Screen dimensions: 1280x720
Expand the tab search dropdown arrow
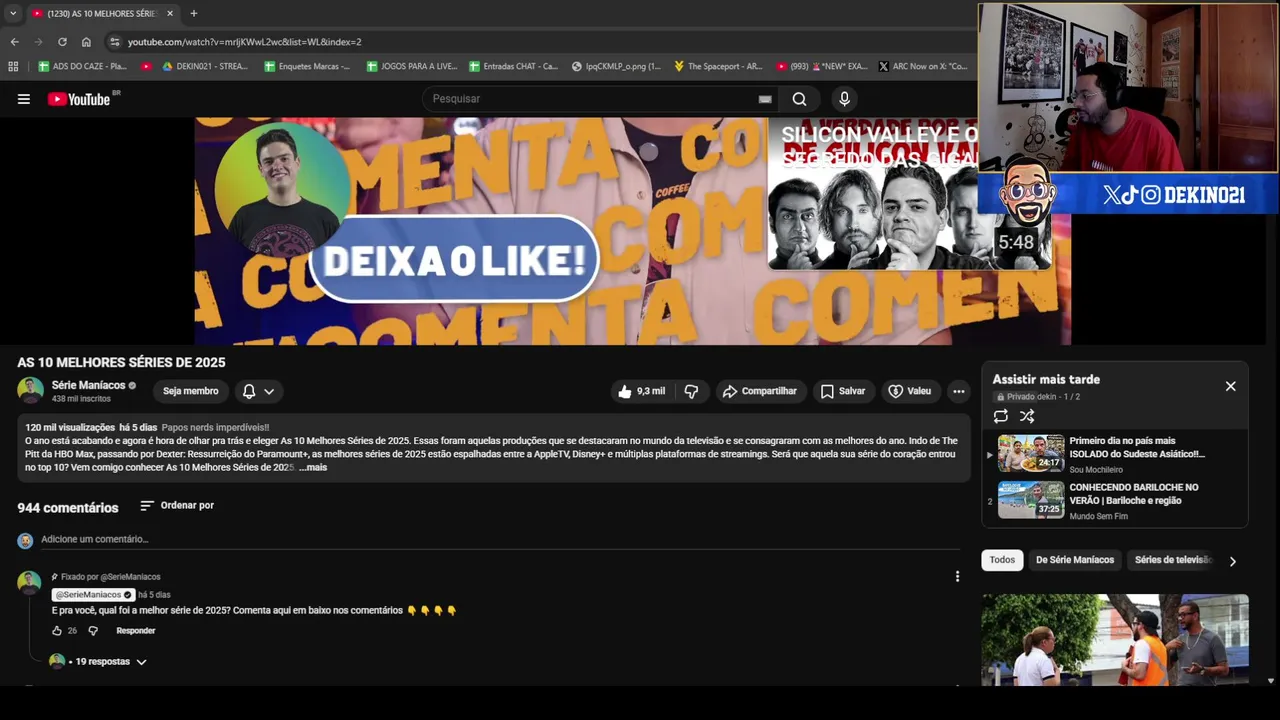[x=12, y=13]
